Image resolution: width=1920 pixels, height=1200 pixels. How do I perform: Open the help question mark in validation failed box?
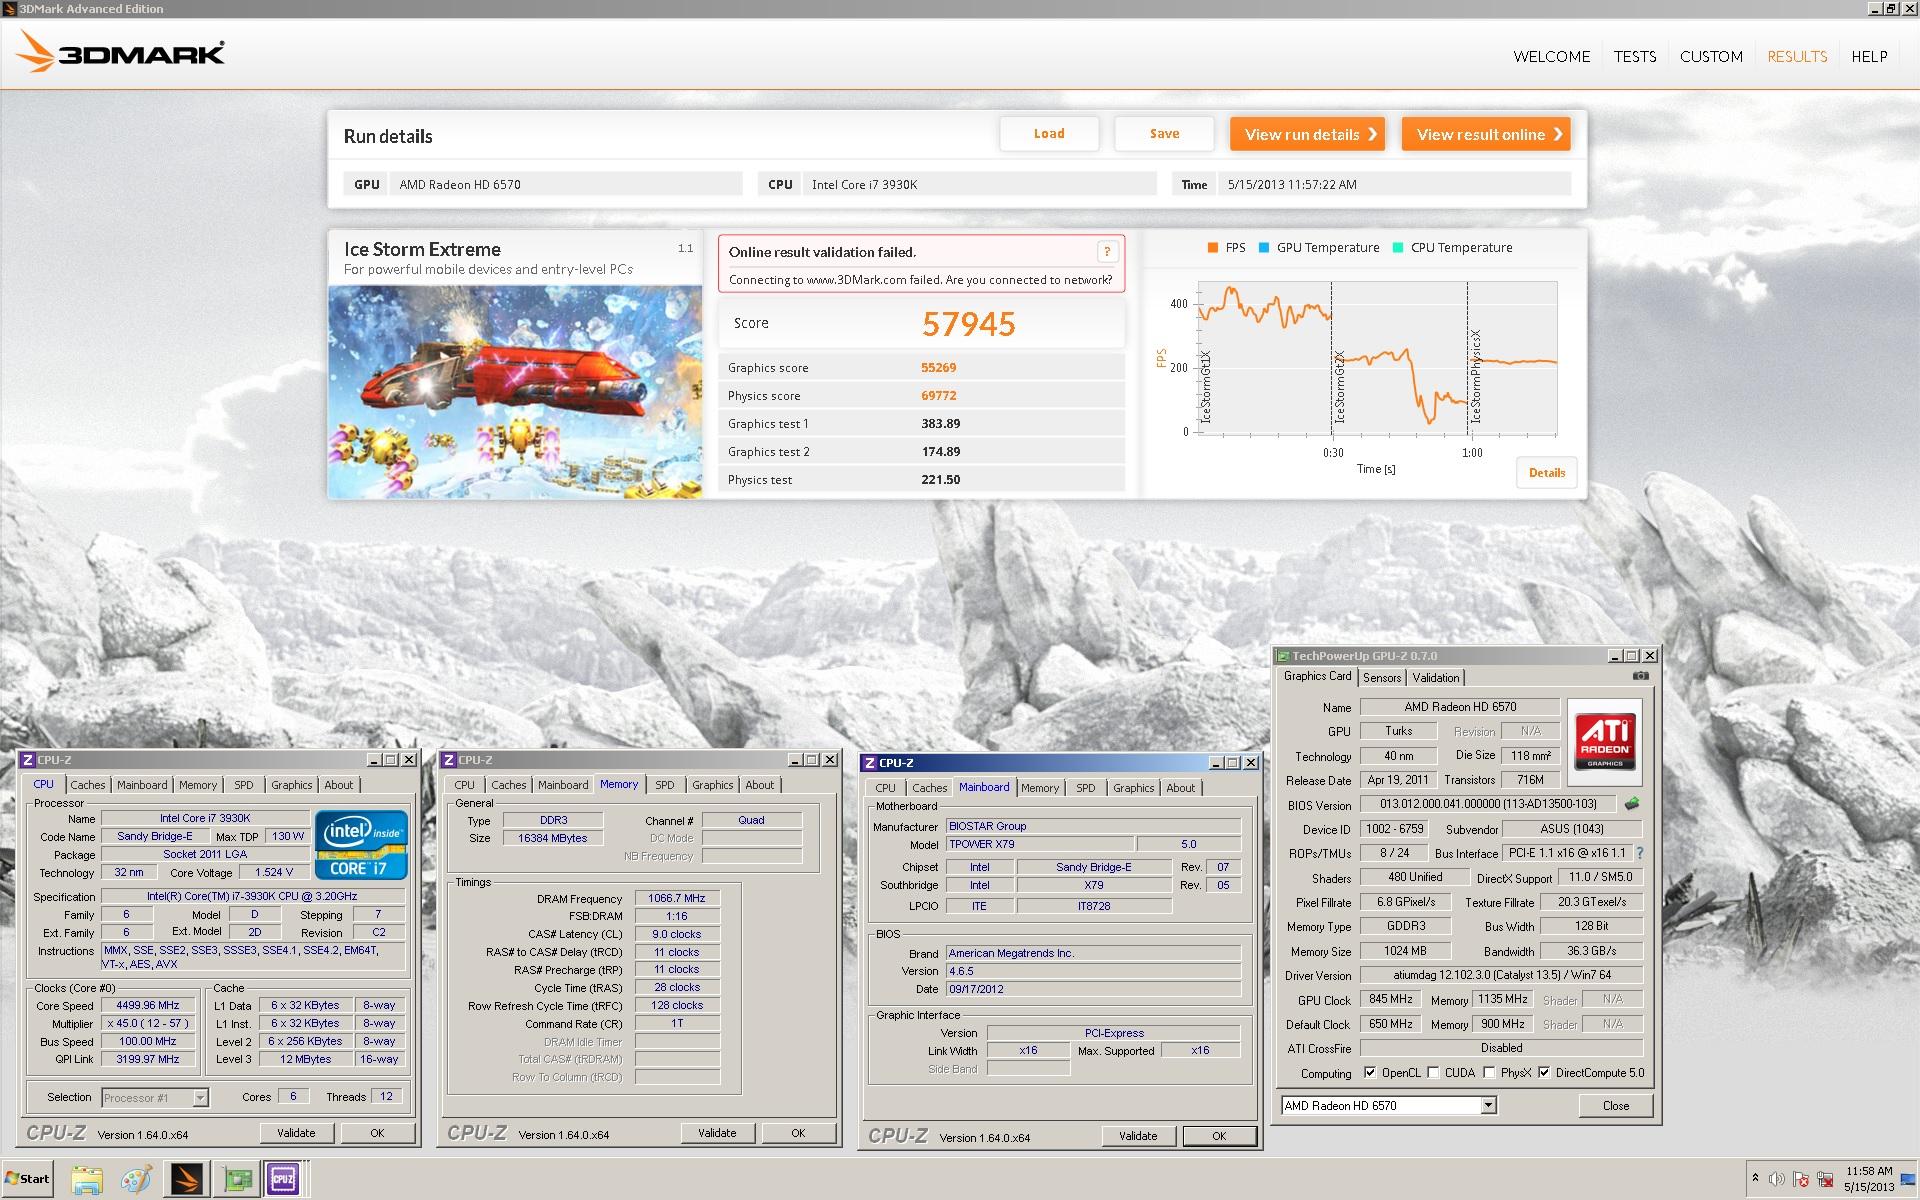(x=1107, y=252)
